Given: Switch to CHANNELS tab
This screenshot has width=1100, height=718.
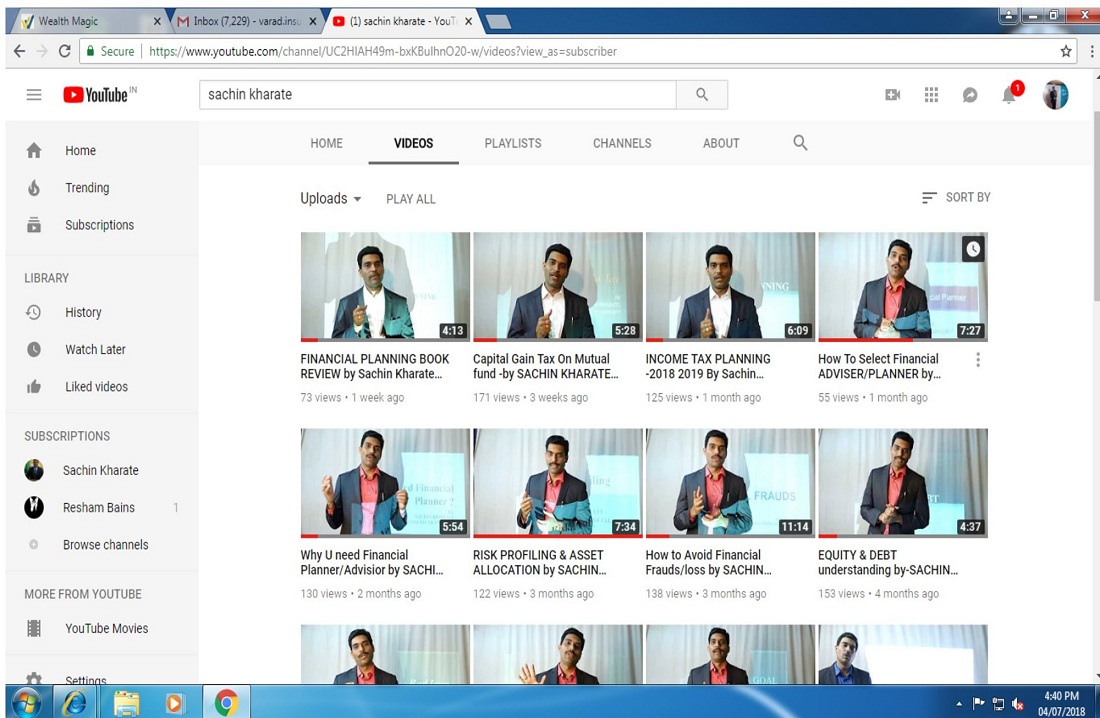Looking at the screenshot, I should click(622, 143).
